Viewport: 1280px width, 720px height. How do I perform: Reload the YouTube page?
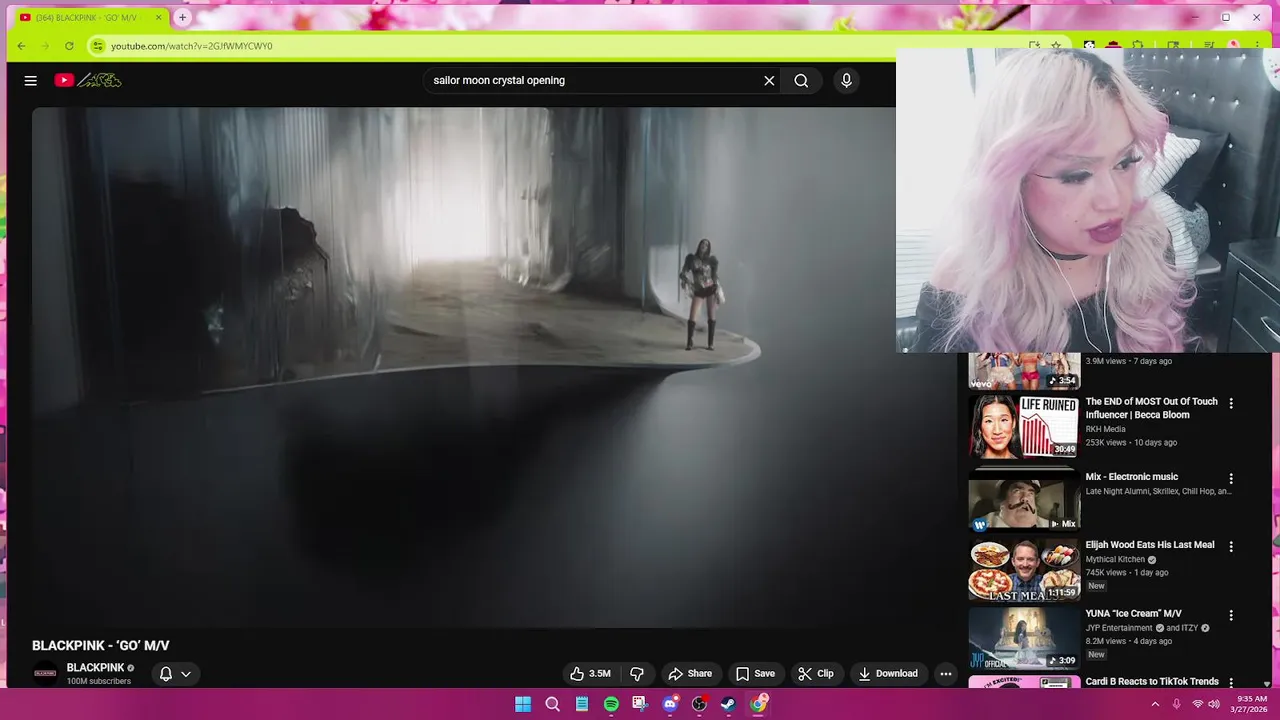(69, 46)
